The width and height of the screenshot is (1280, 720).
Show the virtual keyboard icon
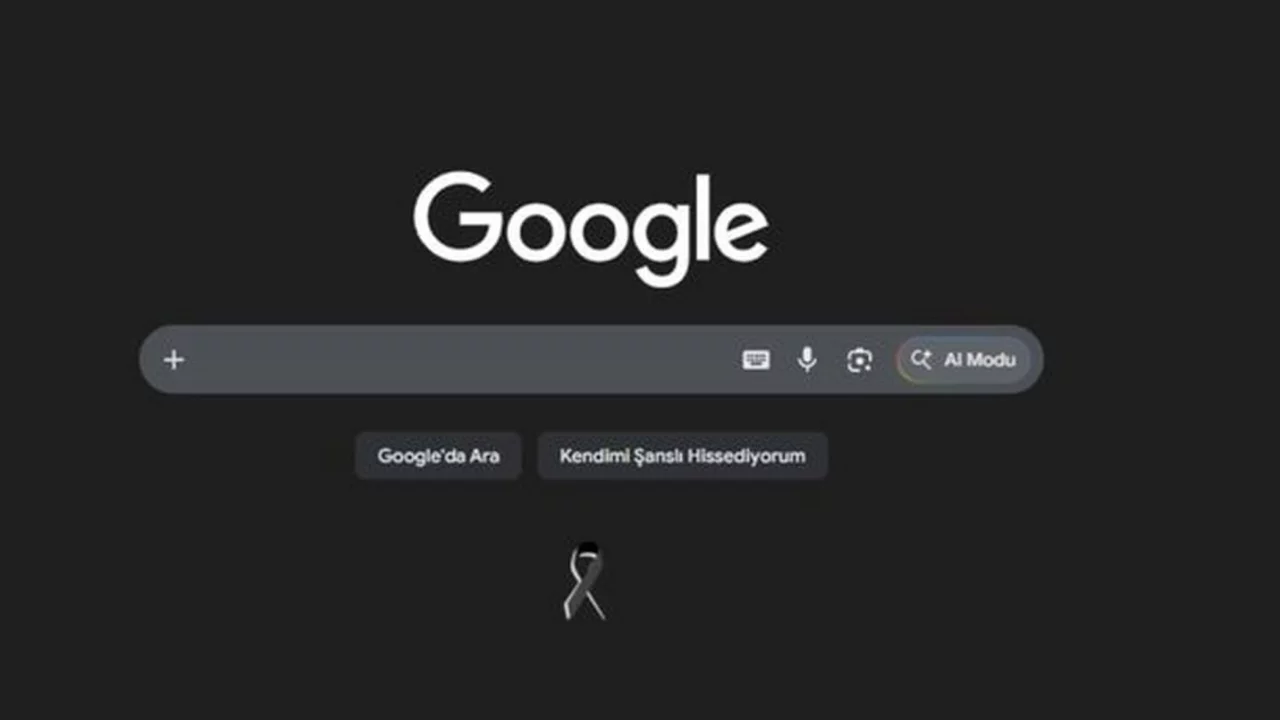click(x=756, y=360)
